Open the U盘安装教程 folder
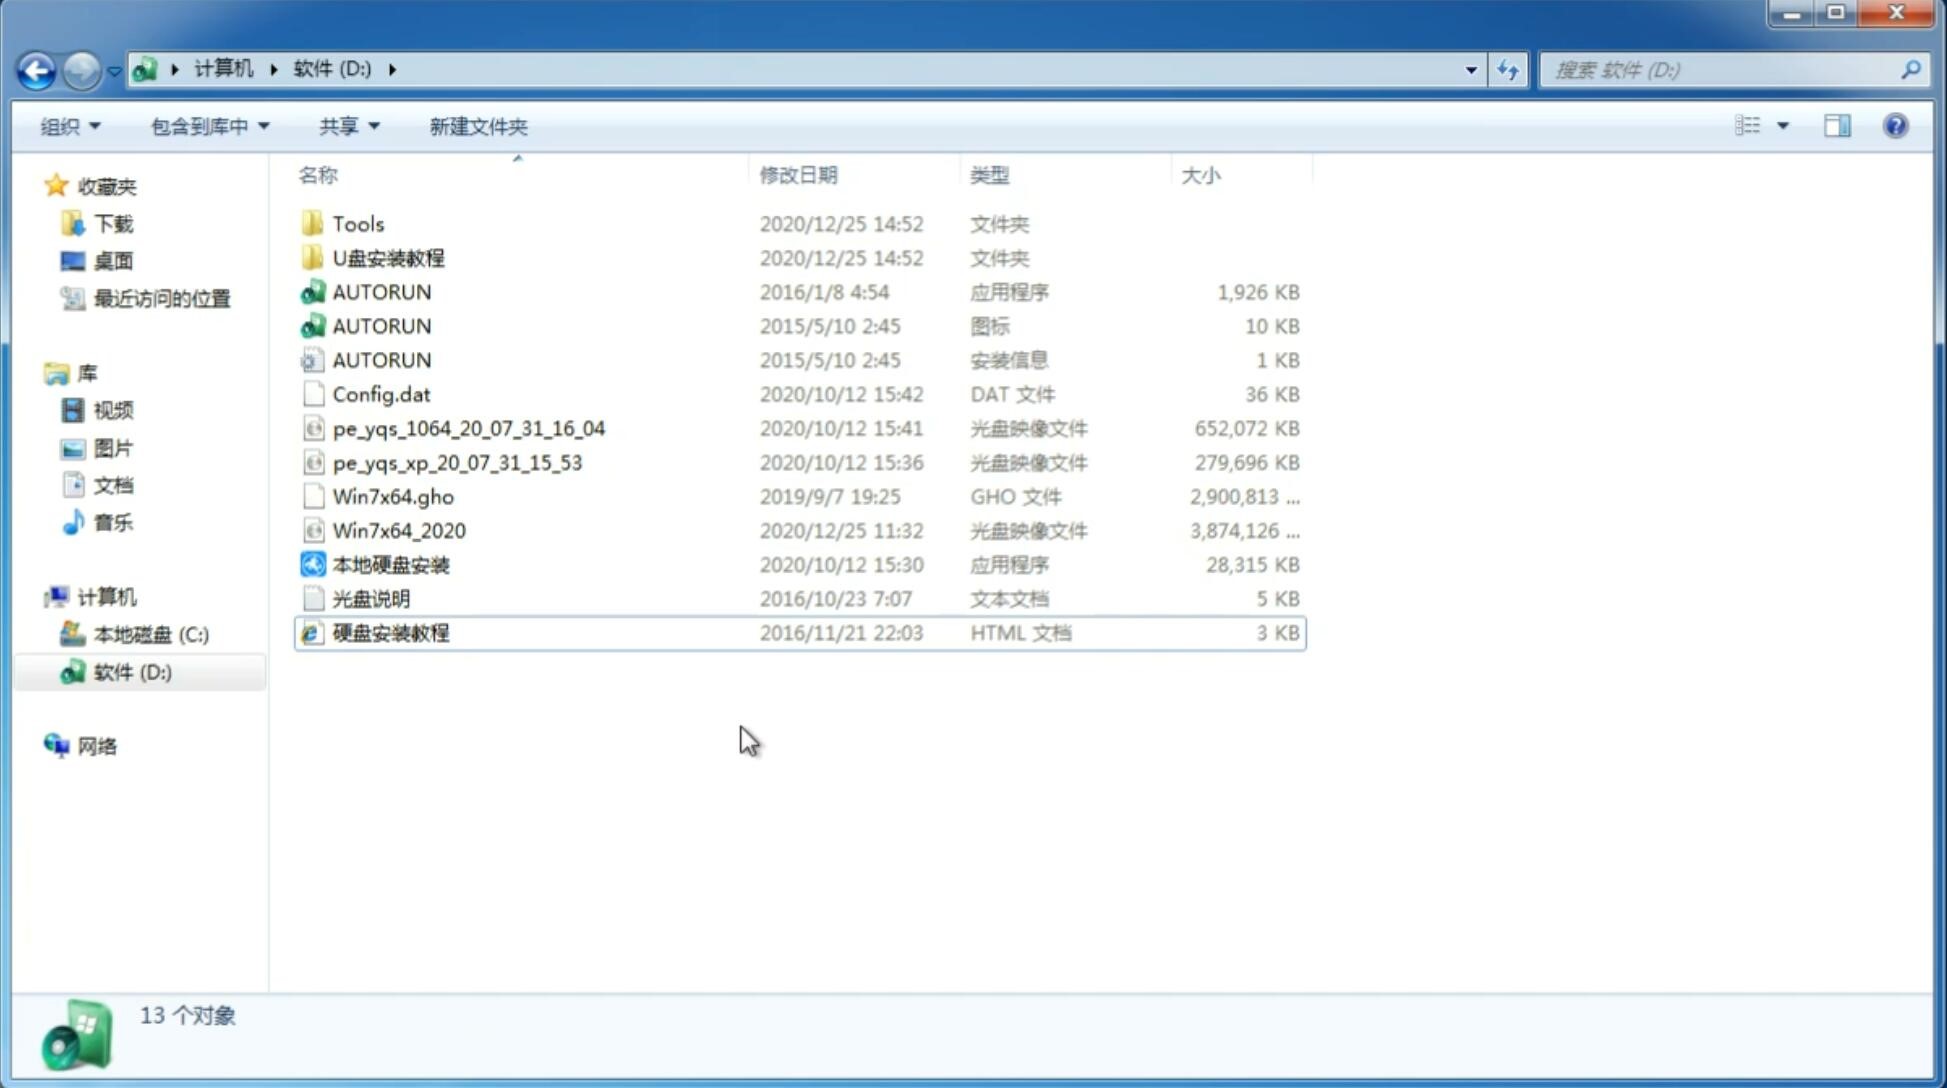 [388, 257]
